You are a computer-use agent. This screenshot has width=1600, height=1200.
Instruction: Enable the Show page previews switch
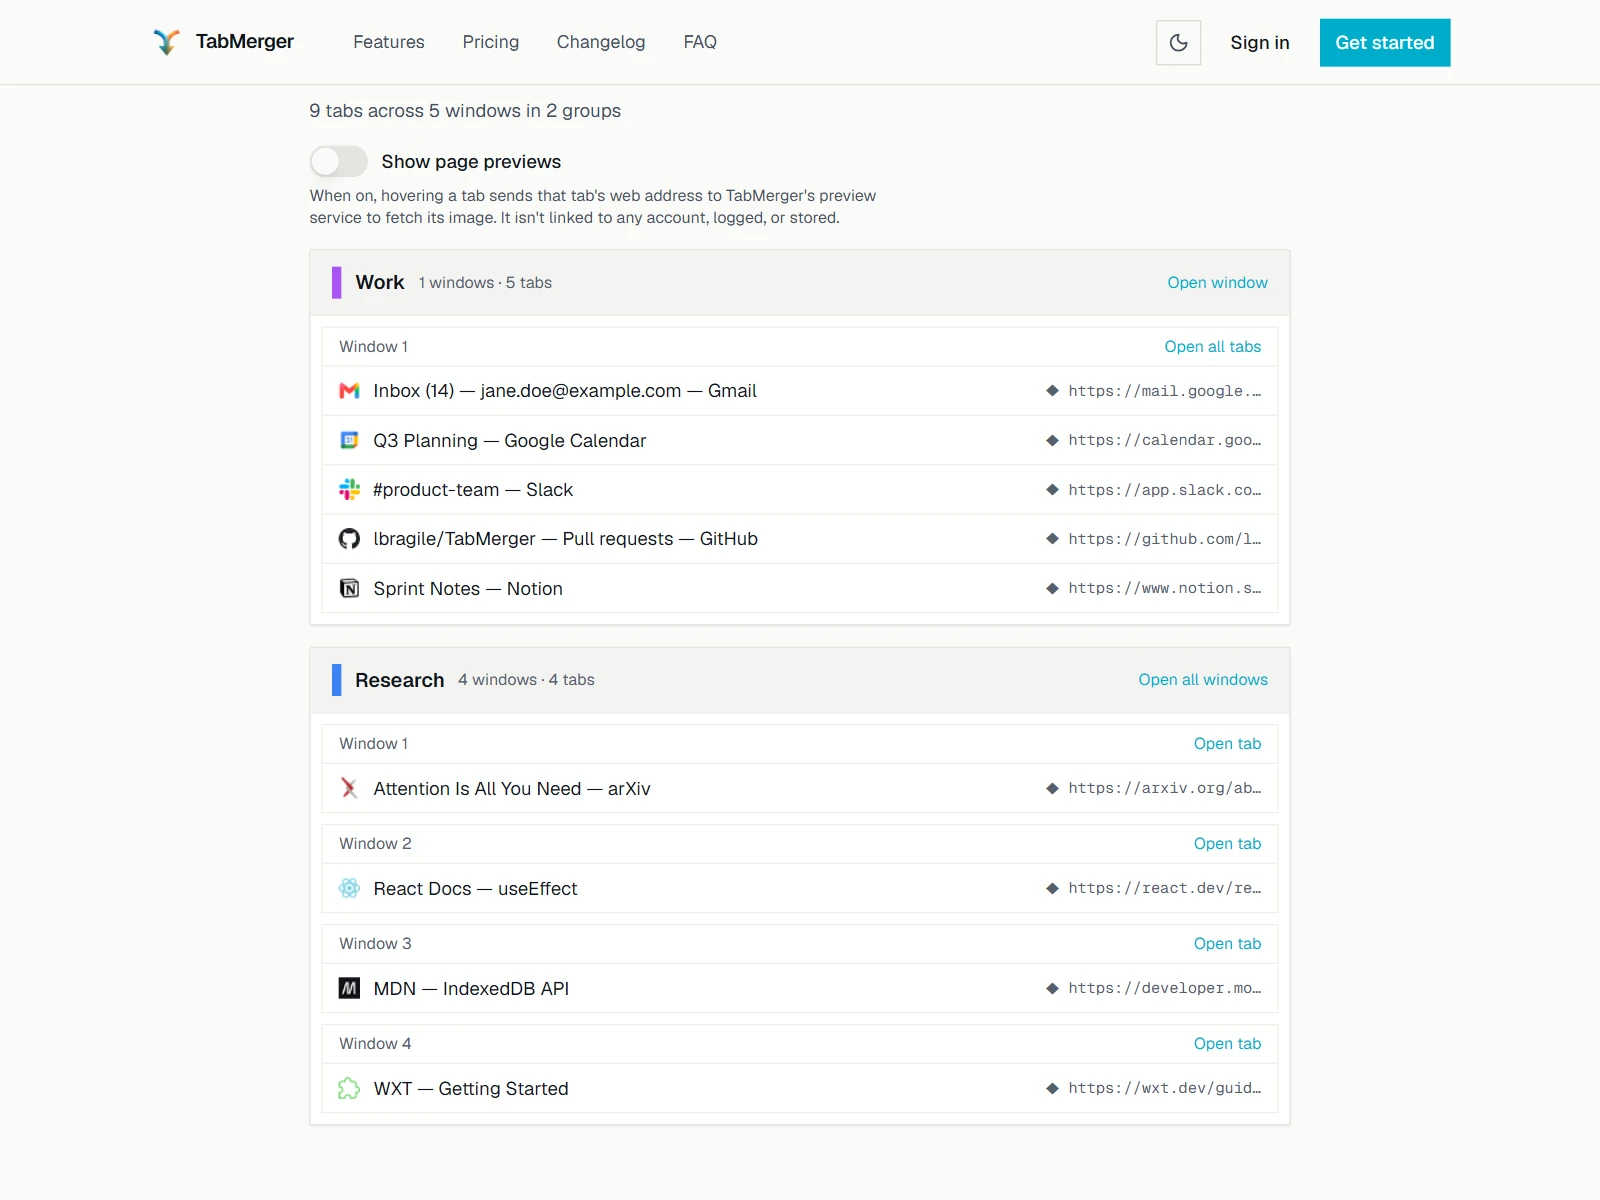click(x=338, y=161)
